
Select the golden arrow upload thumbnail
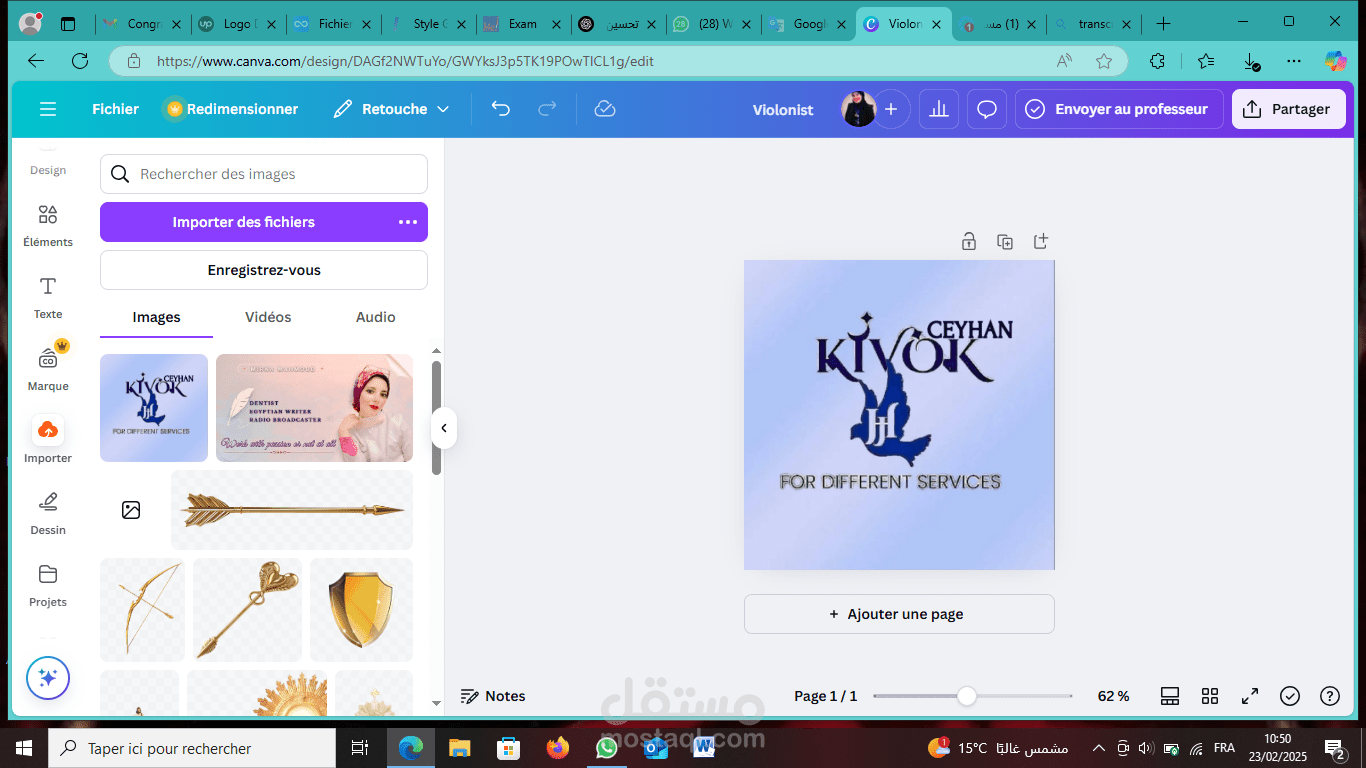(x=292, y=510)
